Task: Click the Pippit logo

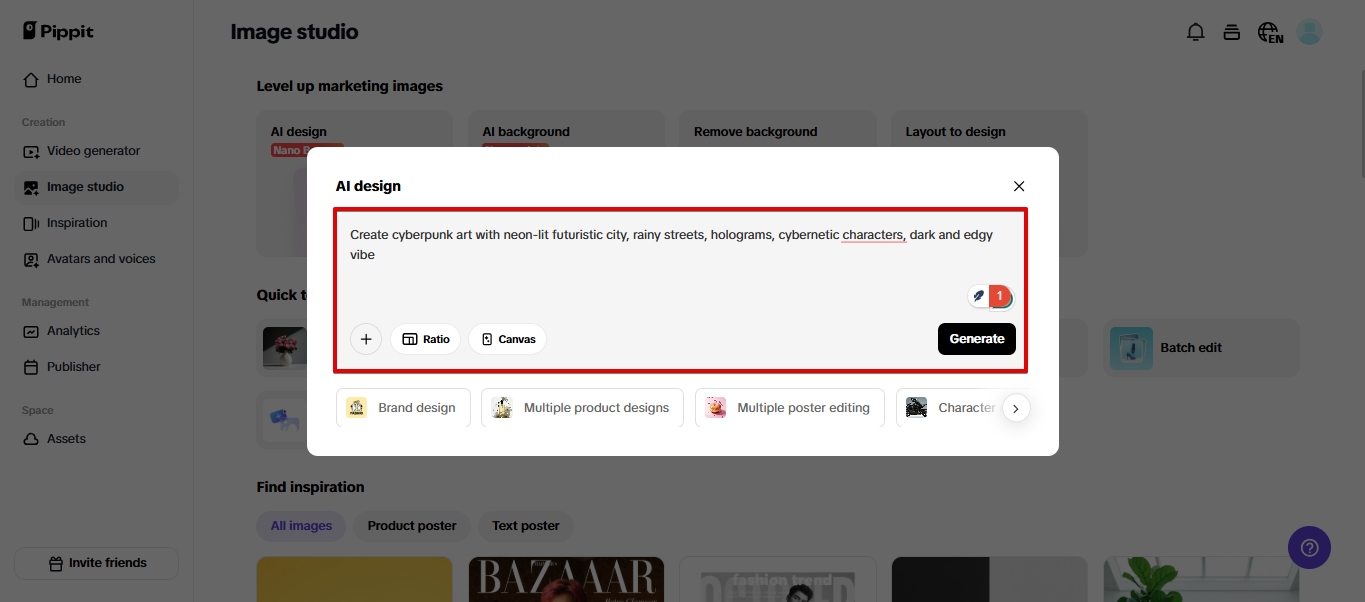Action: [61, 31]
